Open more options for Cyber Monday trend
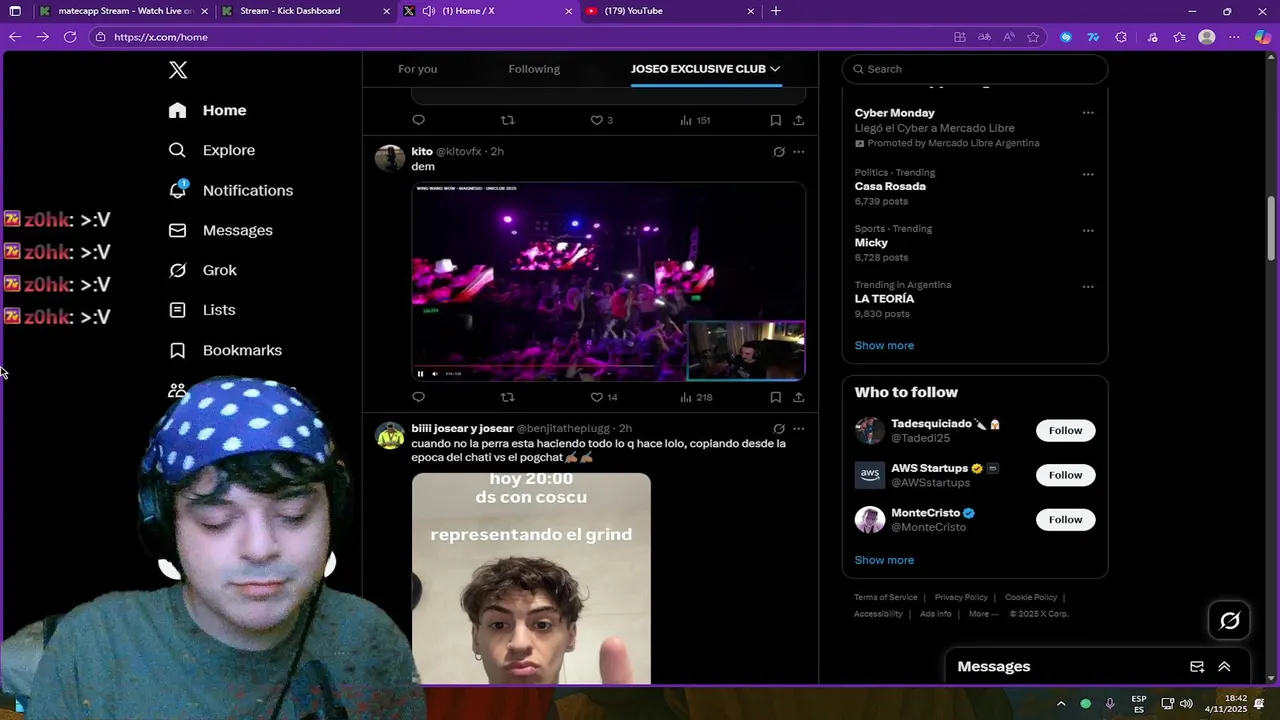 [1088, 113]
